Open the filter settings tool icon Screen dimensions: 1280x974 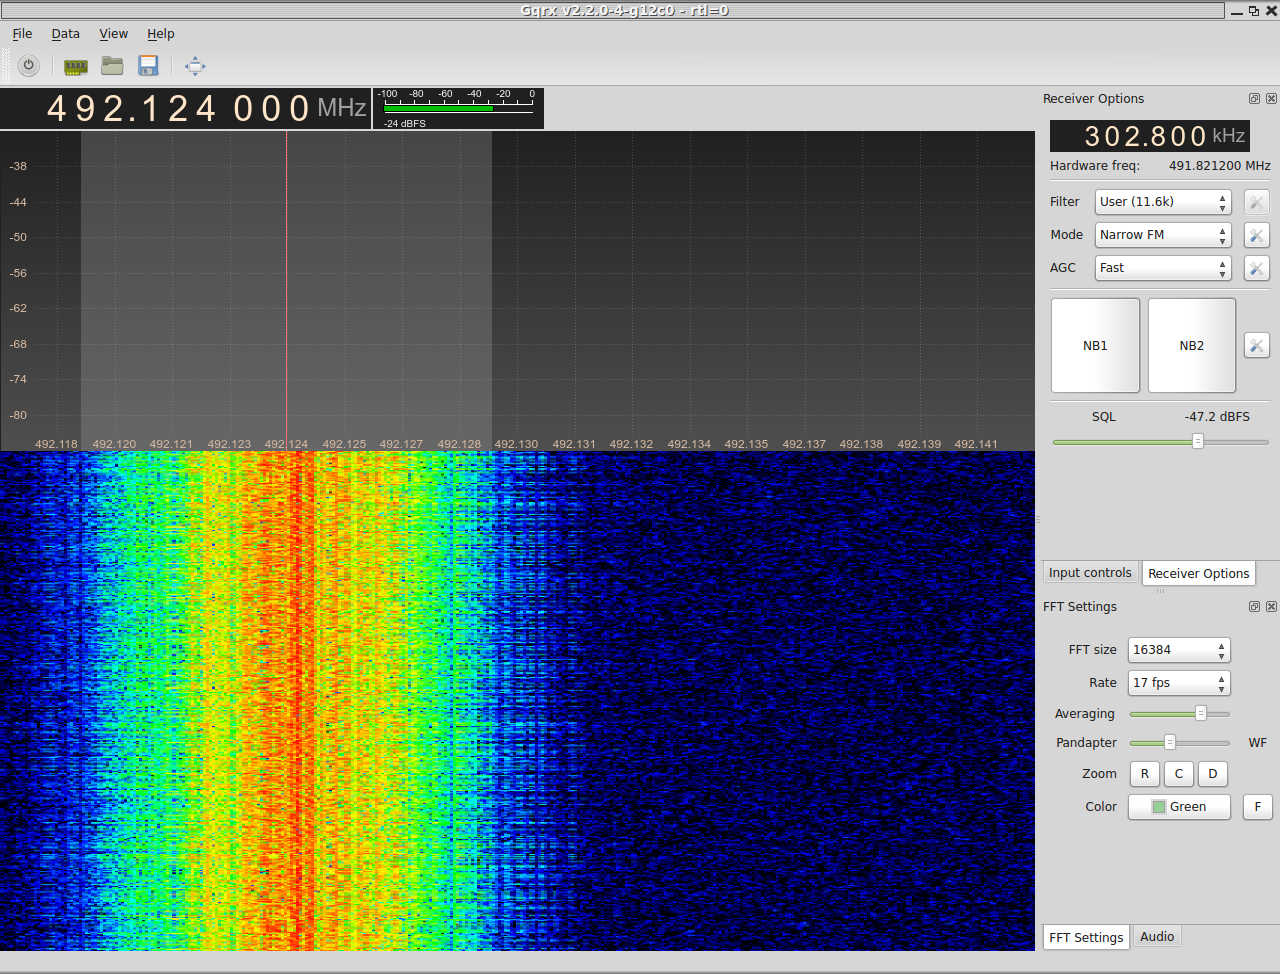1256,202
